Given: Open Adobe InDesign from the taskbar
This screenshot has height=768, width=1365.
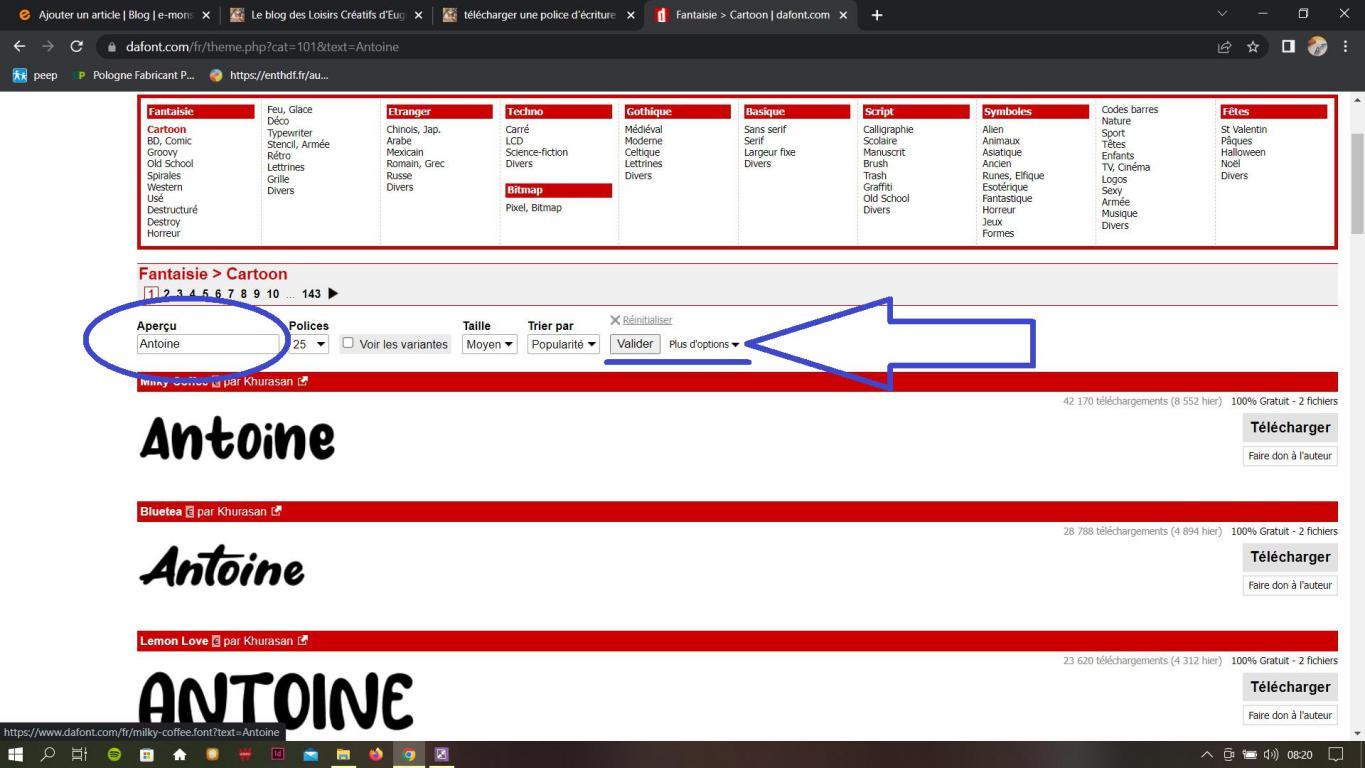Looking at the screenshot, I should point(278,755).
